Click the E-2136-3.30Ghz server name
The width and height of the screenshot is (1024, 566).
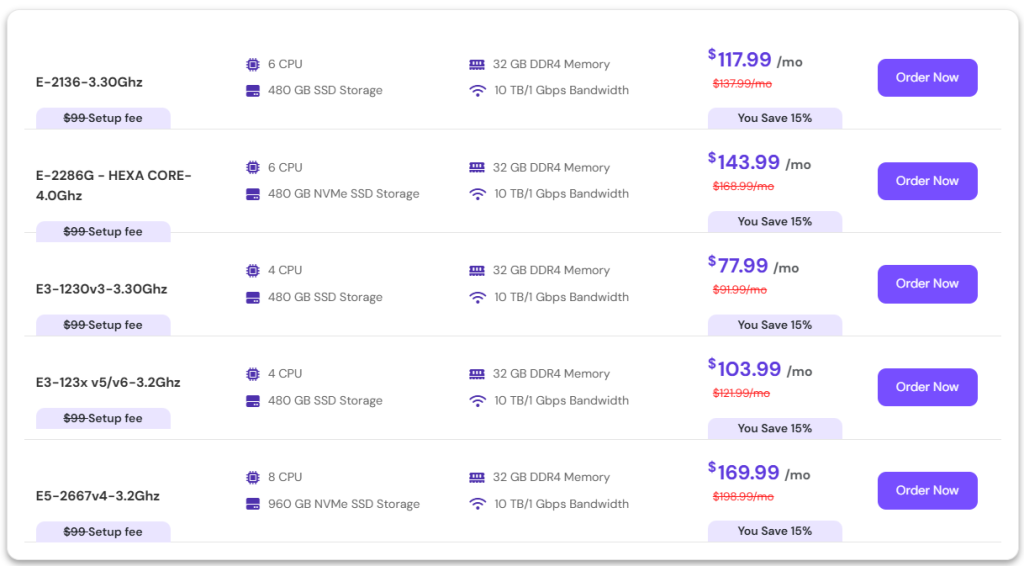tap(89, 82)
